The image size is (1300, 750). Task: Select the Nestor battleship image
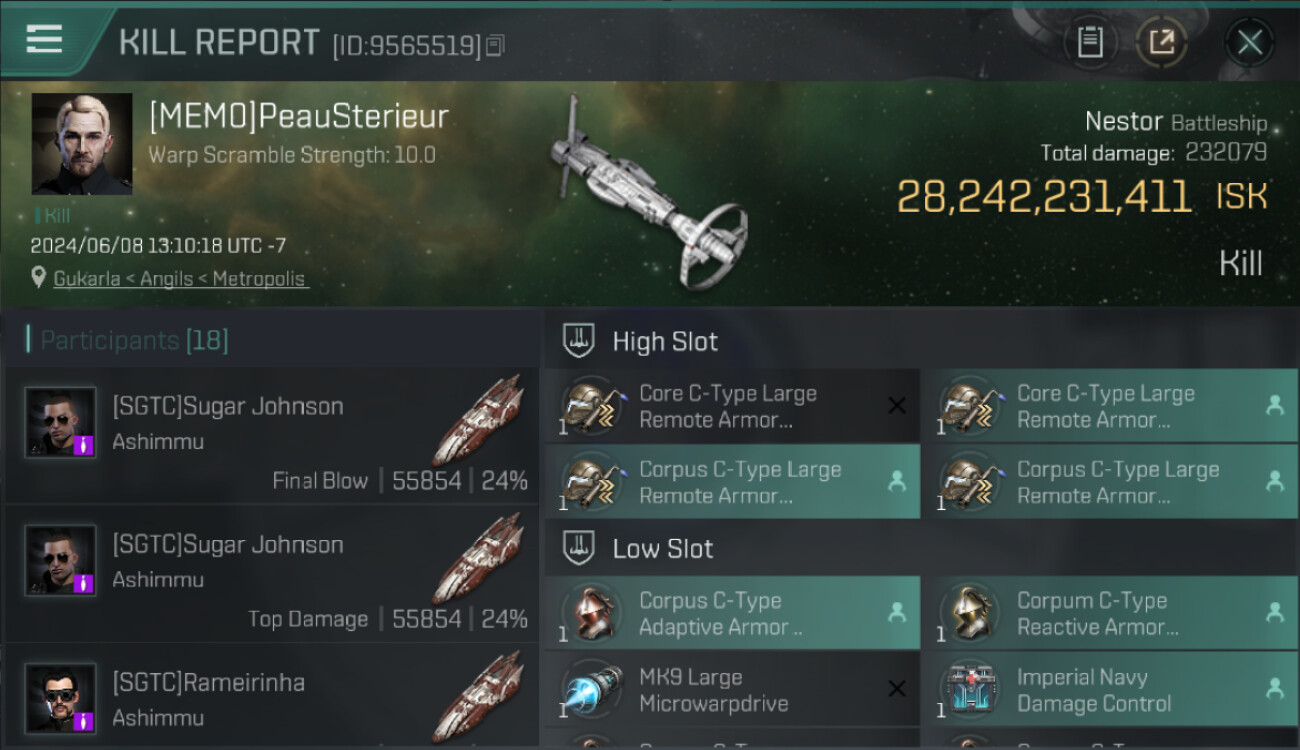tap(647, 194)
